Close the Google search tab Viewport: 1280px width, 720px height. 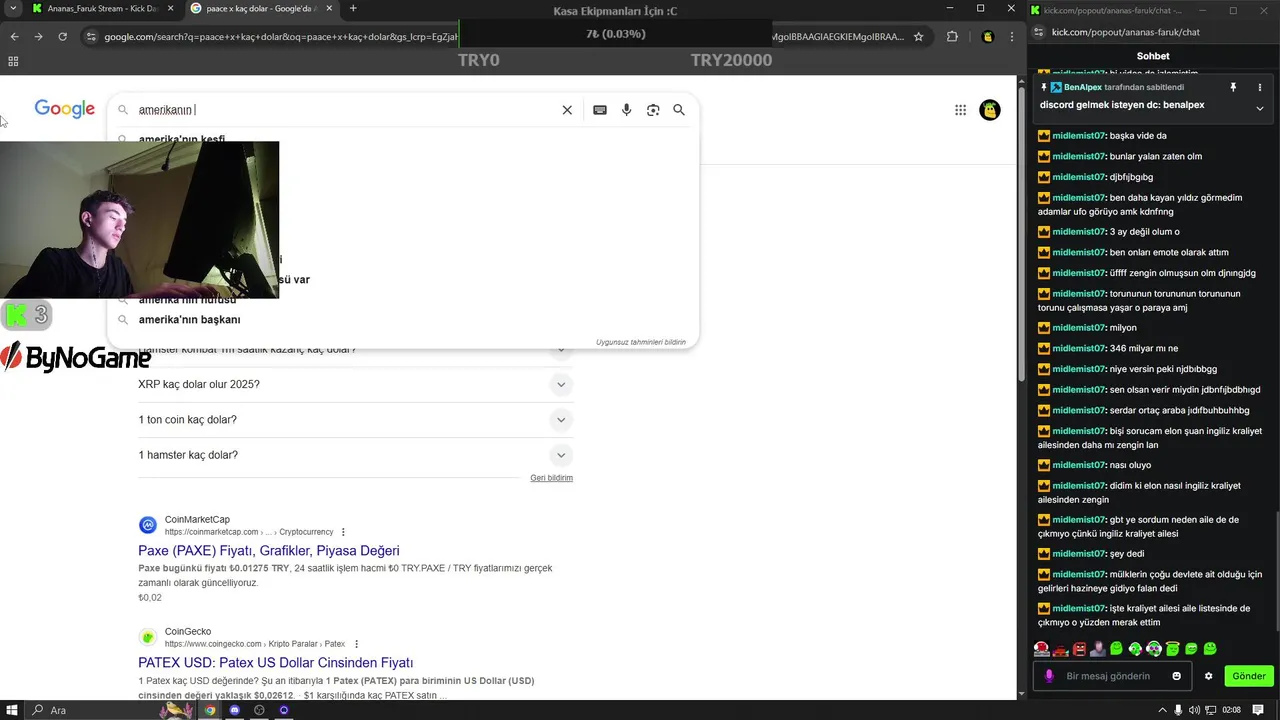coord(330,8)
